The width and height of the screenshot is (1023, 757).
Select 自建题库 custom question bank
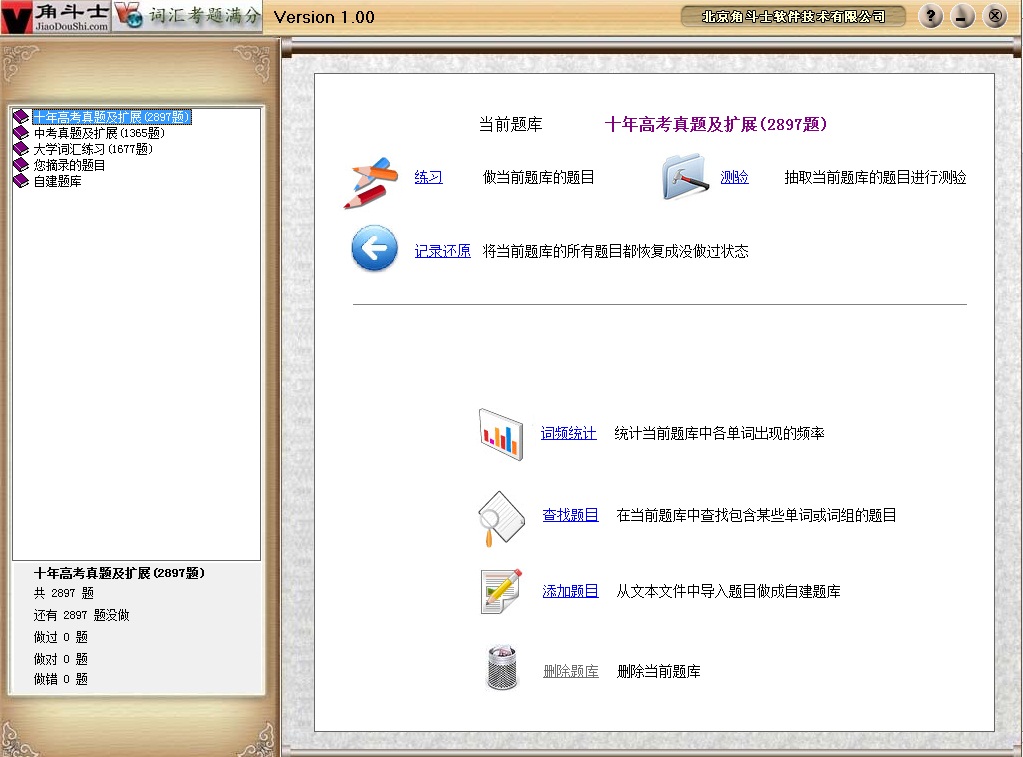click(57, 181)
